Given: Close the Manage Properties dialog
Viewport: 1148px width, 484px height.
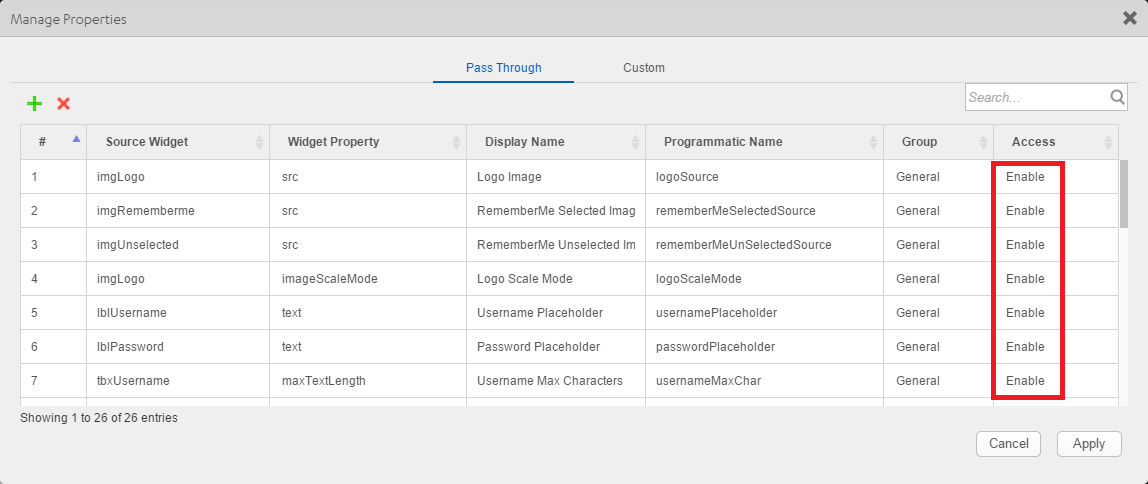Looking at the screenshot, I should click(1130, 18).
